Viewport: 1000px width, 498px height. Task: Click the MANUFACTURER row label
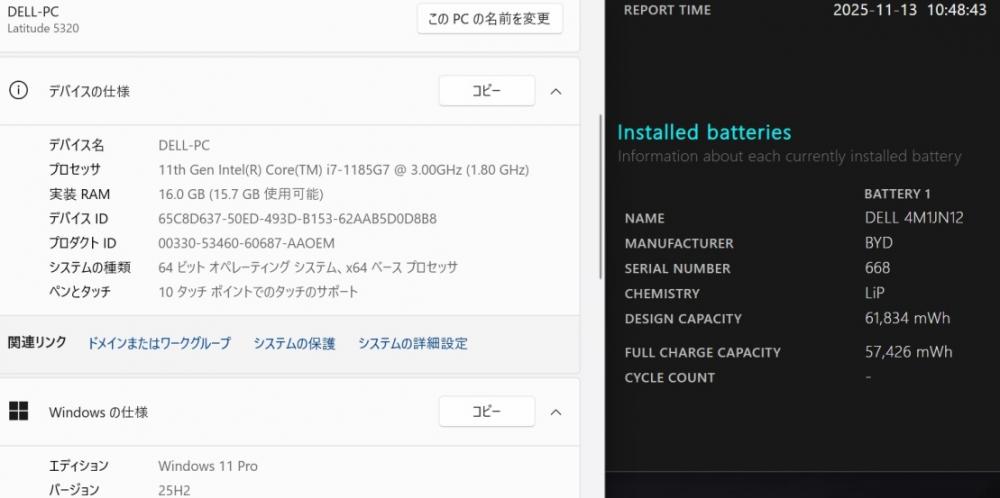click(x=679, y=244)
